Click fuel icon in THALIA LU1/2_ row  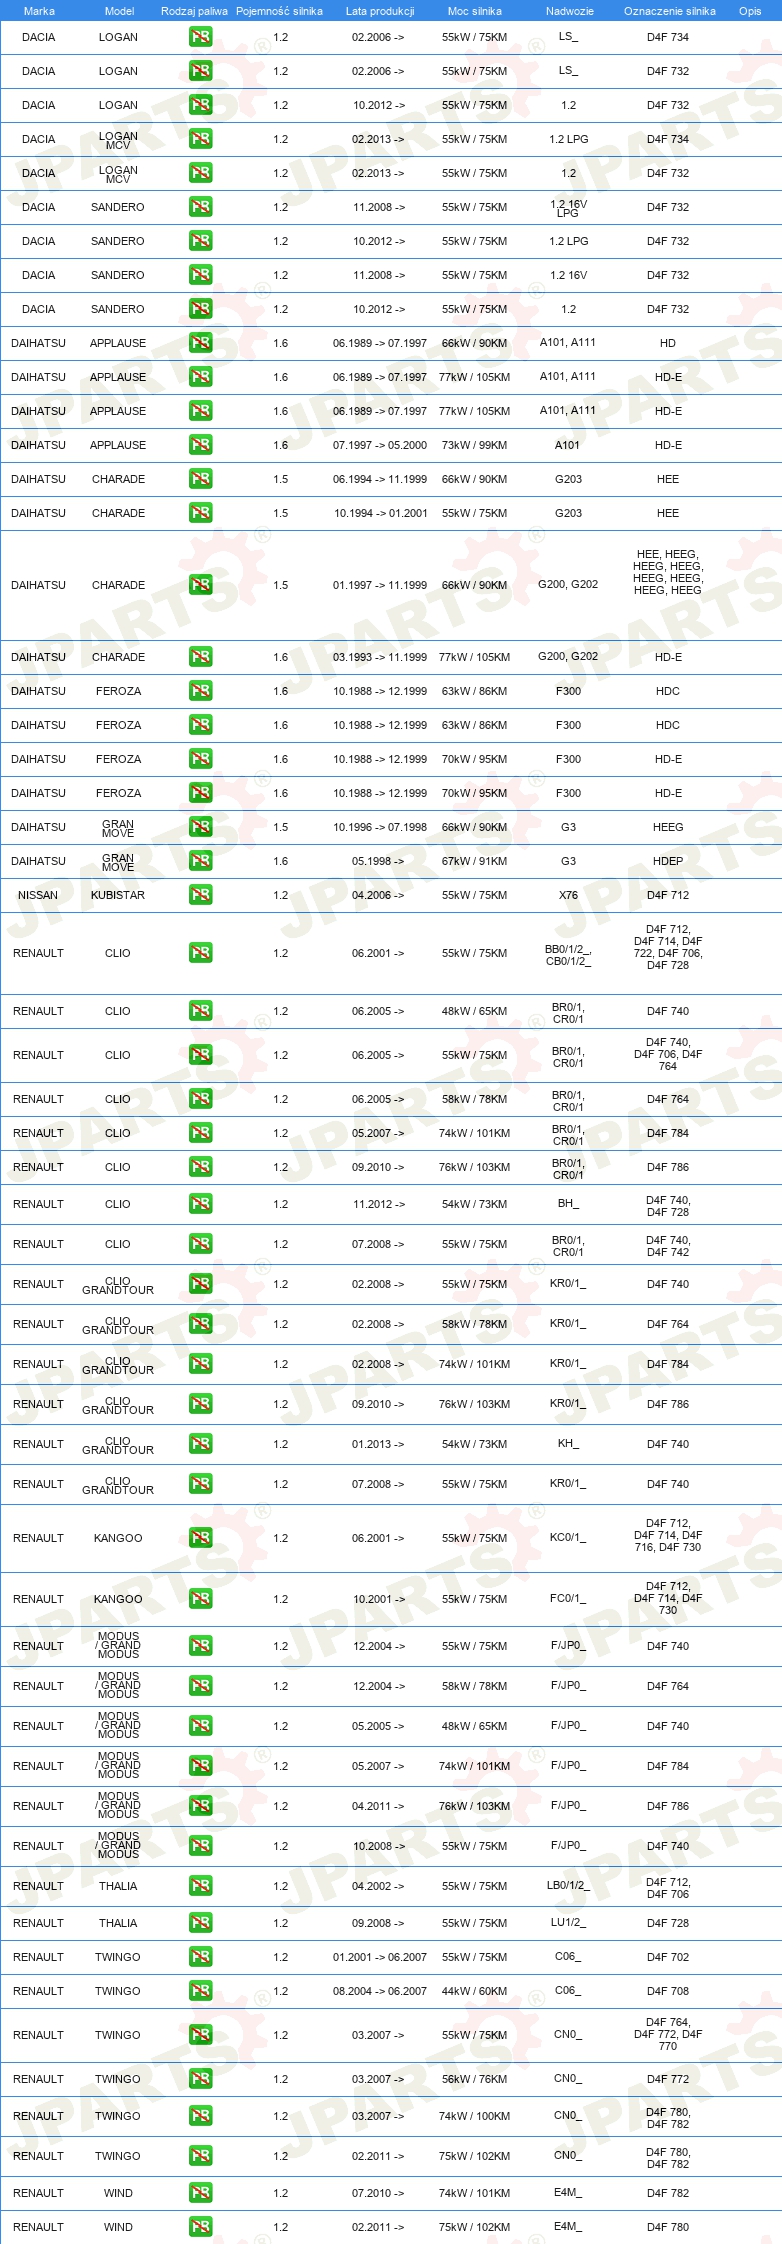pos(200,1923)
